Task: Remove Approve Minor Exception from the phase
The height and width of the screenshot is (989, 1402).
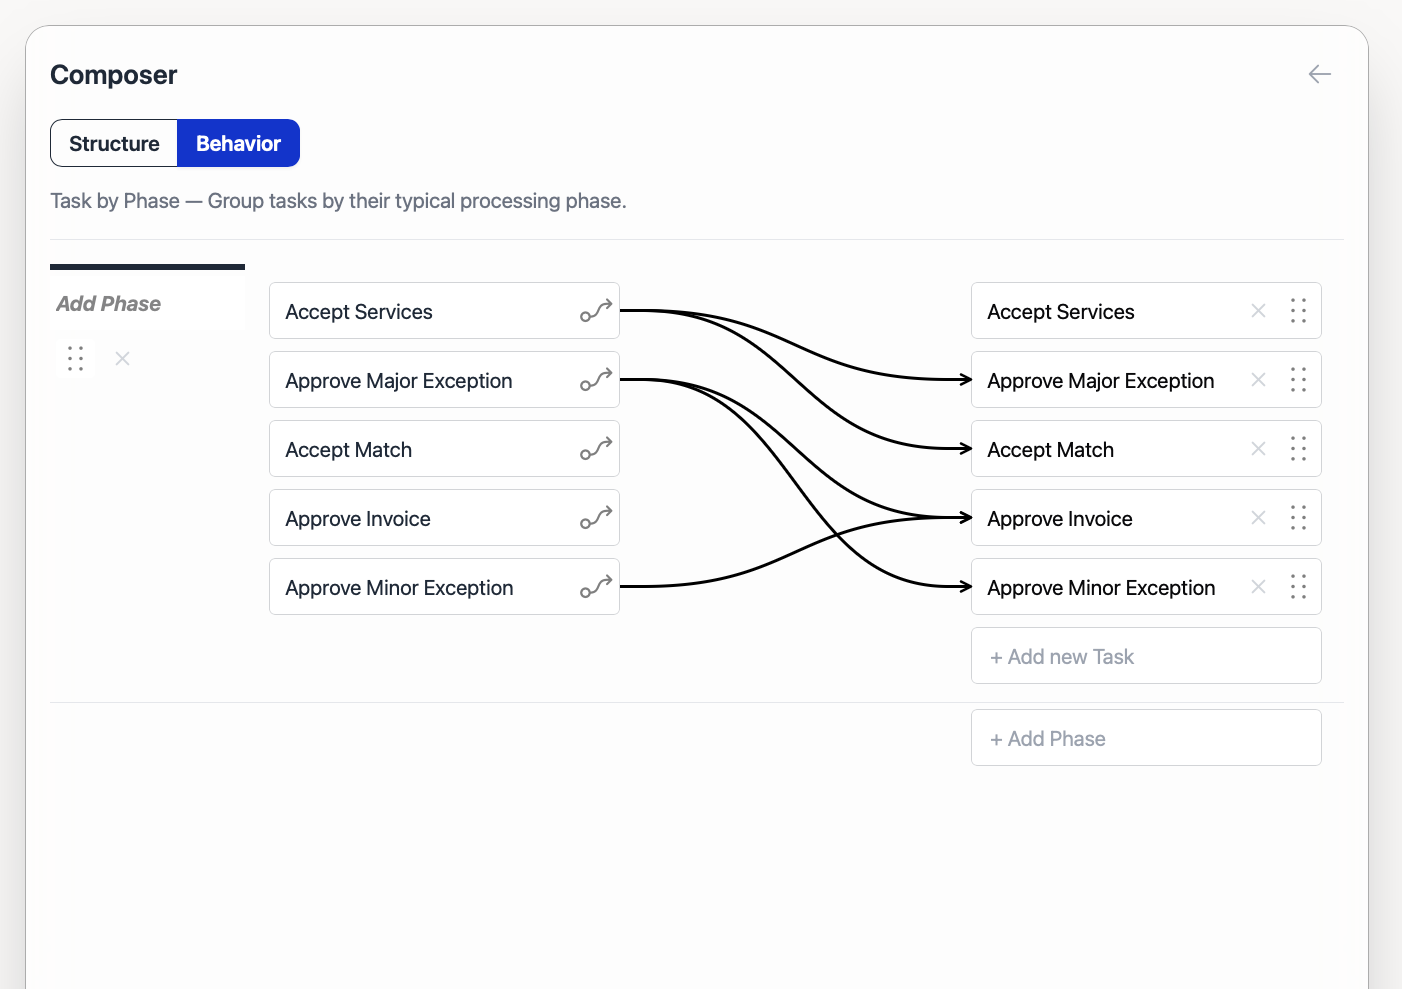Action: tap(1257, 587)
